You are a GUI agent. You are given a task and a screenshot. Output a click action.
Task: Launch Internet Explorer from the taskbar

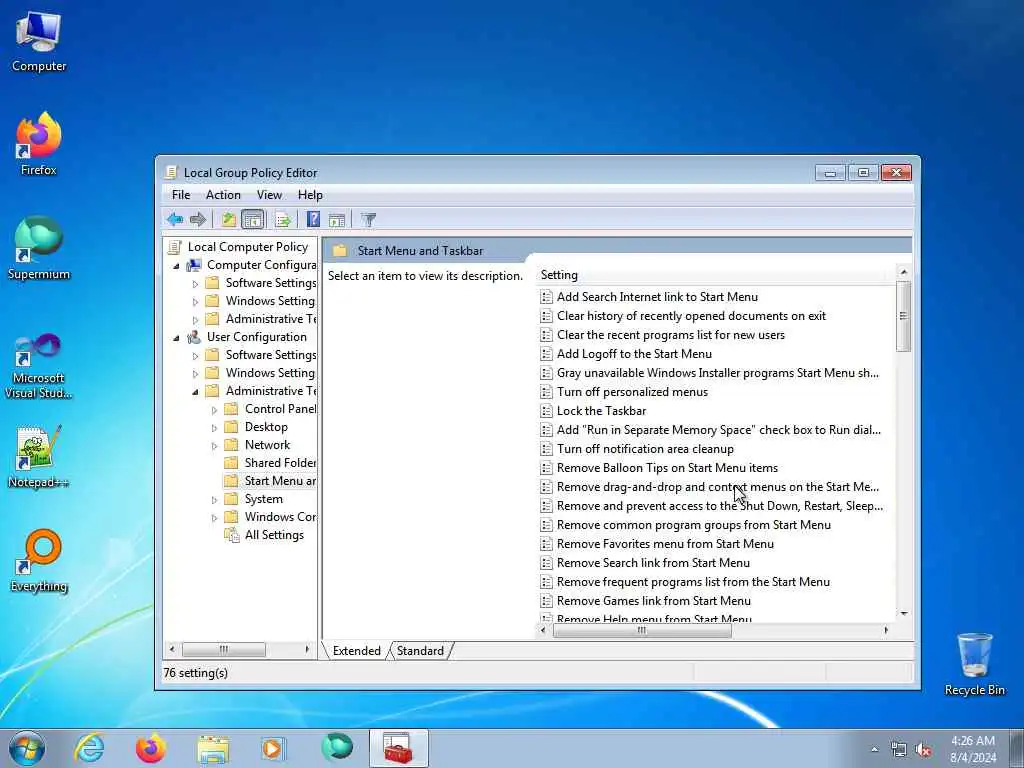89,748
